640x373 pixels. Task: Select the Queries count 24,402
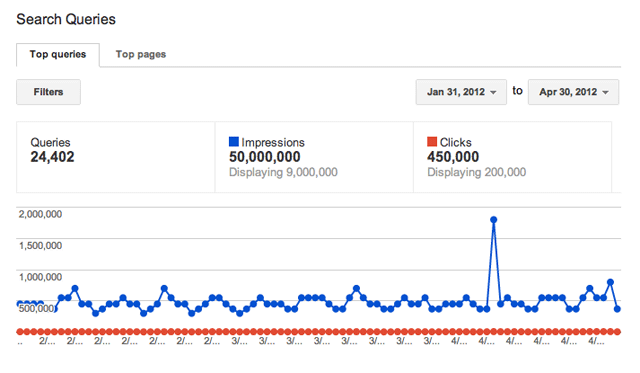(52, 157)
